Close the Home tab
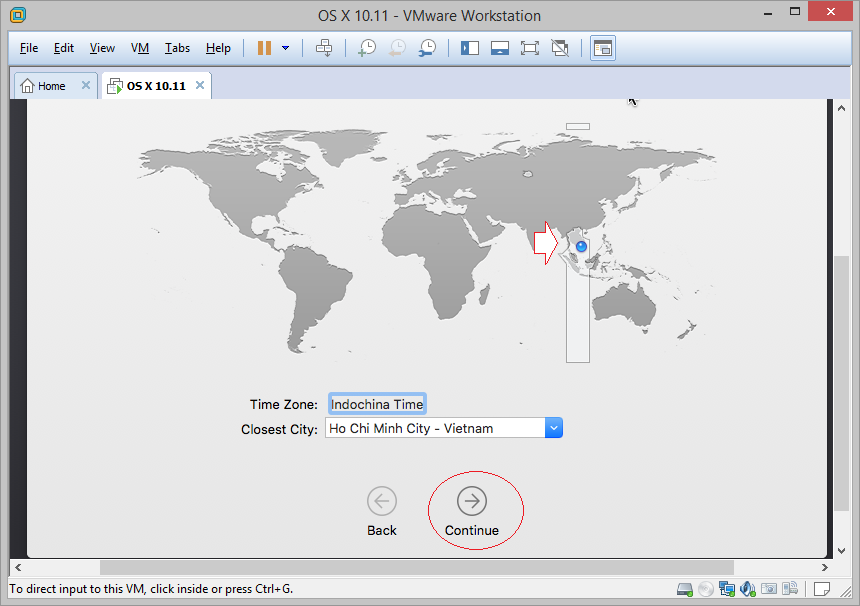This screenshot has width=860, height=606. click(86, 85)
